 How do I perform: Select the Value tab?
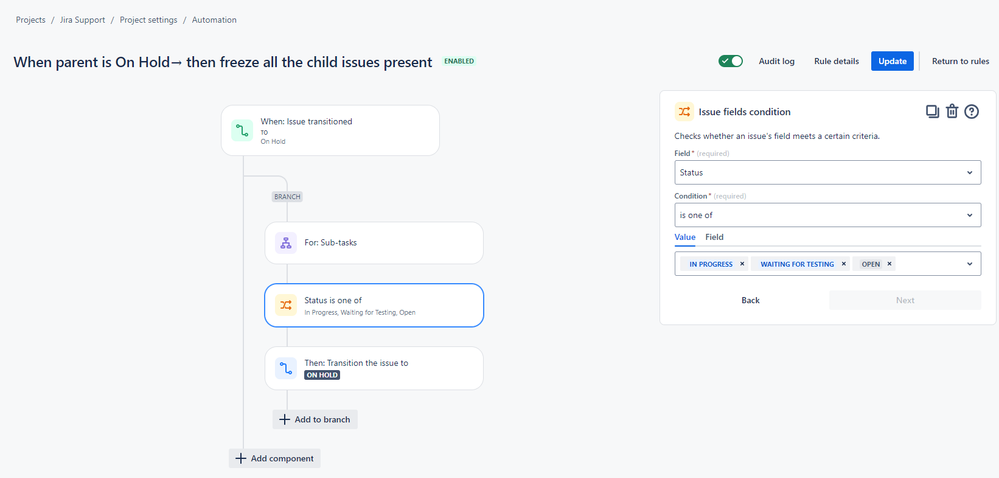click(x=685, y=237)
